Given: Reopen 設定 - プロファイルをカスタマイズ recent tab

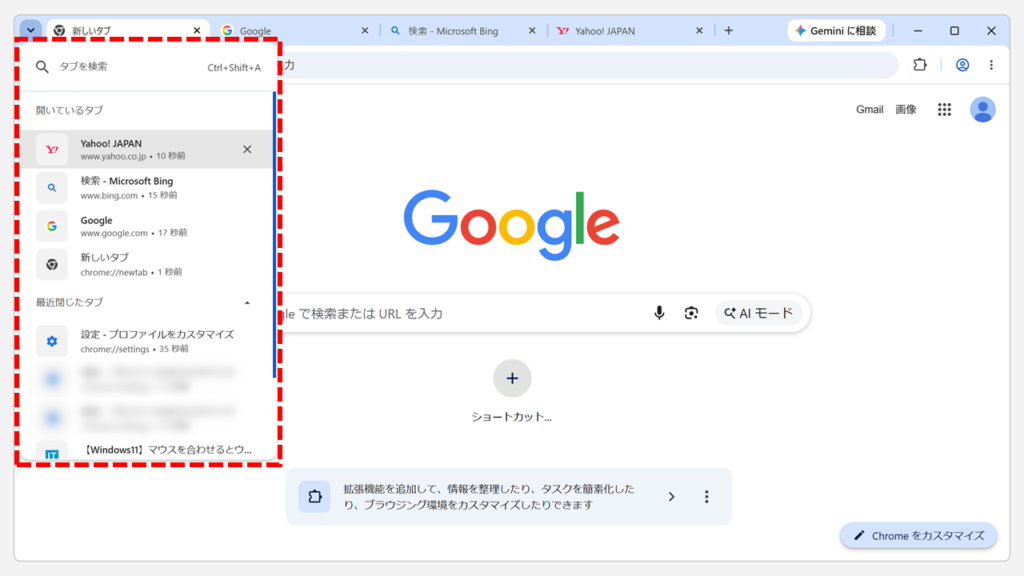Looking at the screenshot, I should point(147,341).
